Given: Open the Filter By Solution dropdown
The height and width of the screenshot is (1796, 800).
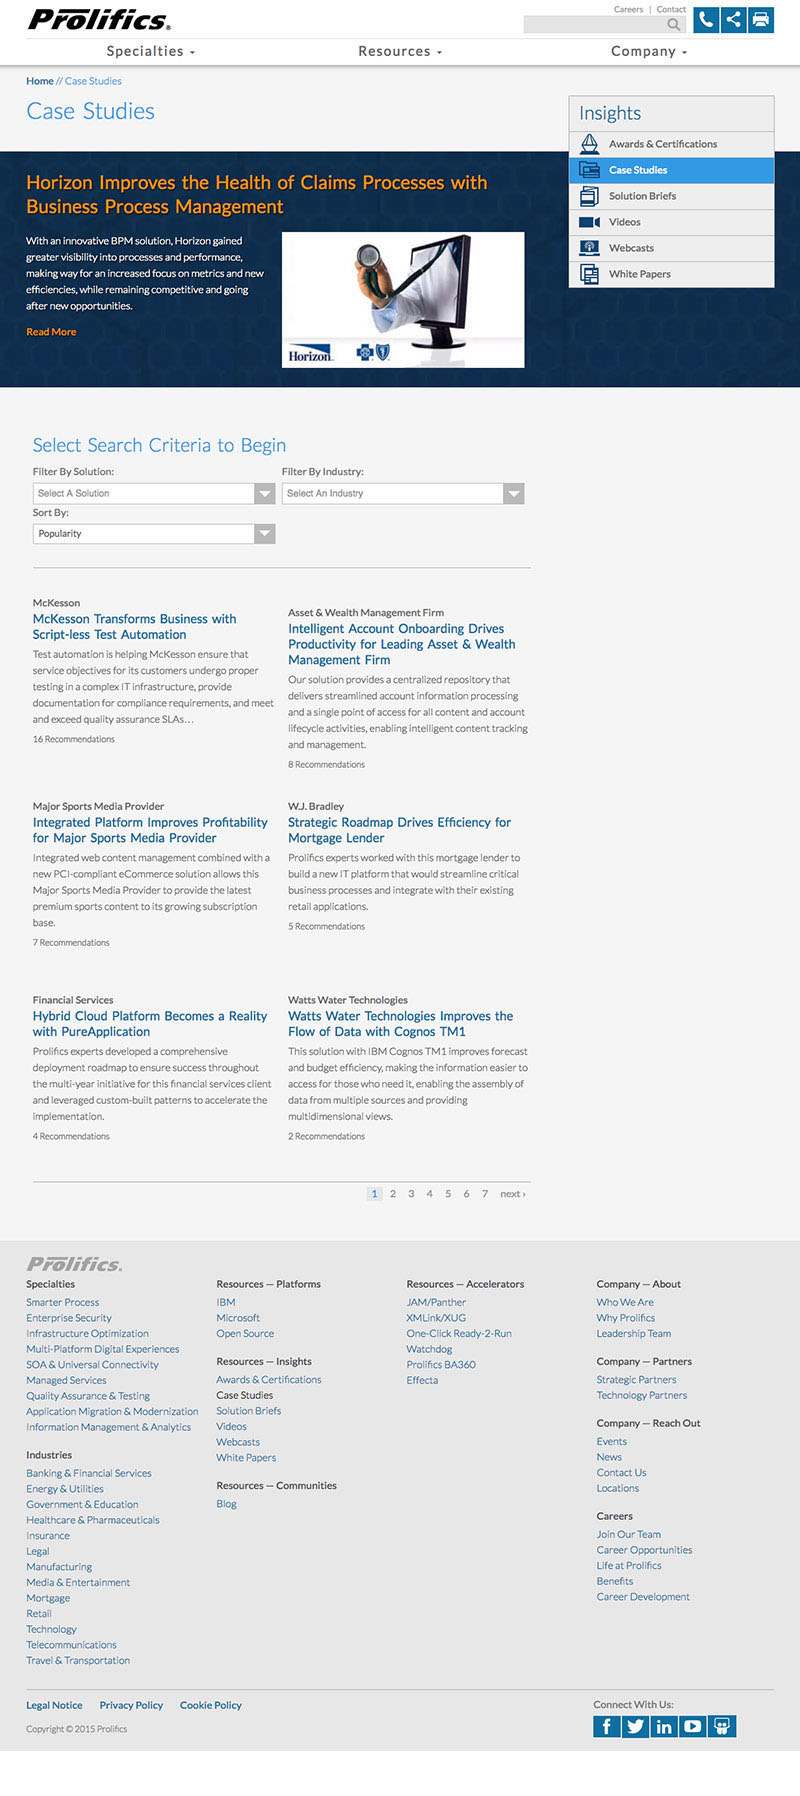Looking at the screenshot, I should 153,493.
